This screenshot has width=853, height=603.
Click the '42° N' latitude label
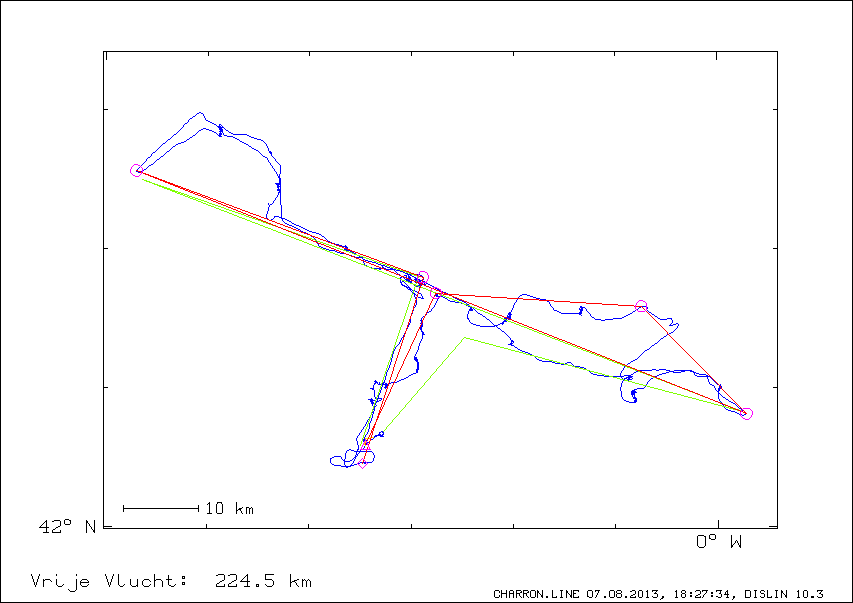coord(67,526)
